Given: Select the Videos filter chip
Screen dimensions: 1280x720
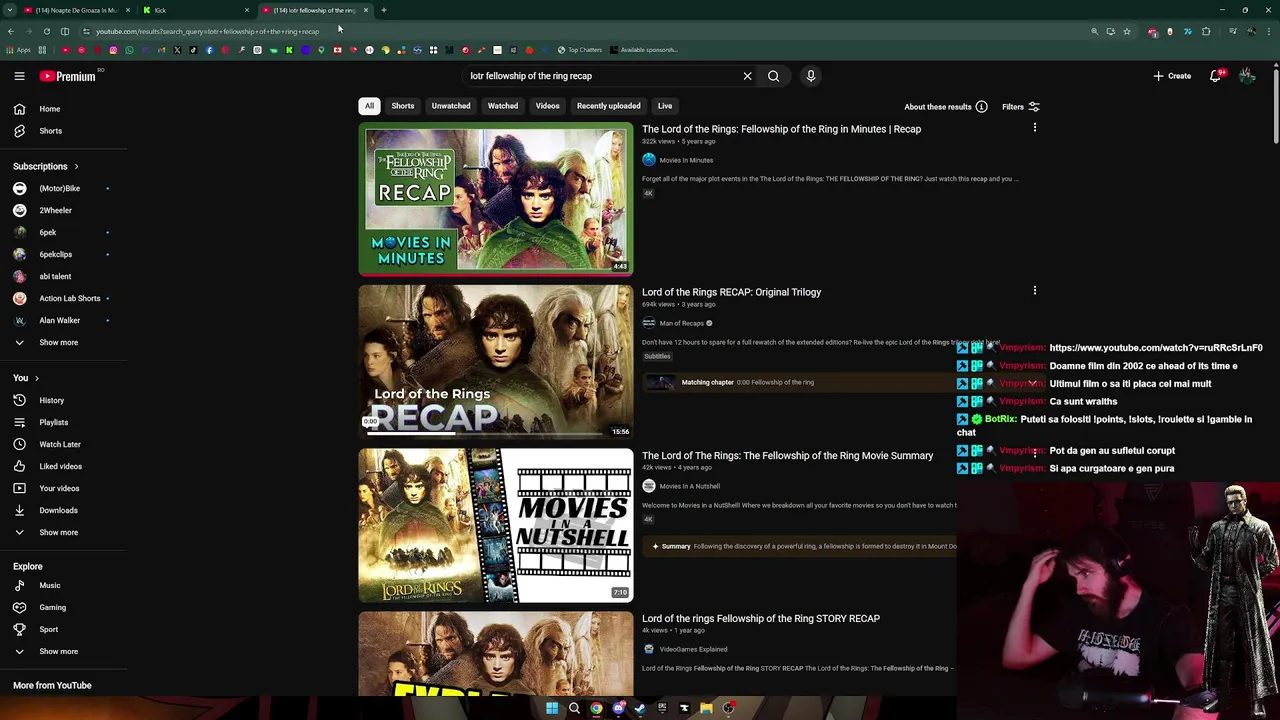Looking at the screenshot, I should click(x=547, y=106).
